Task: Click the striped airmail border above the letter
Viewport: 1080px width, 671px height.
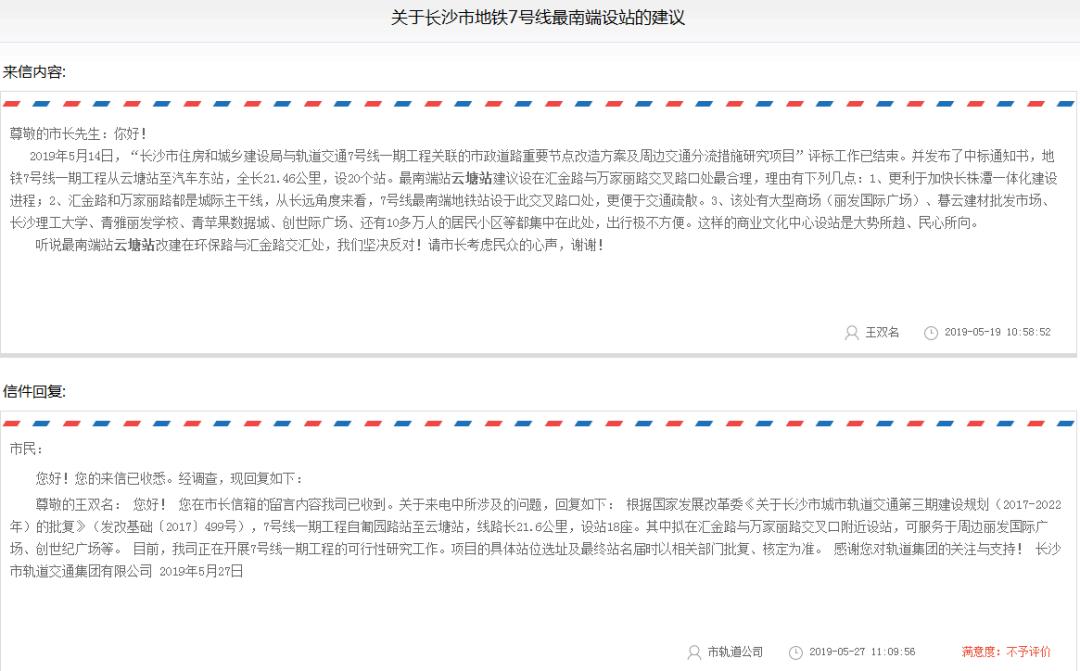Action: pyautogui.click(x=538, y=103)
